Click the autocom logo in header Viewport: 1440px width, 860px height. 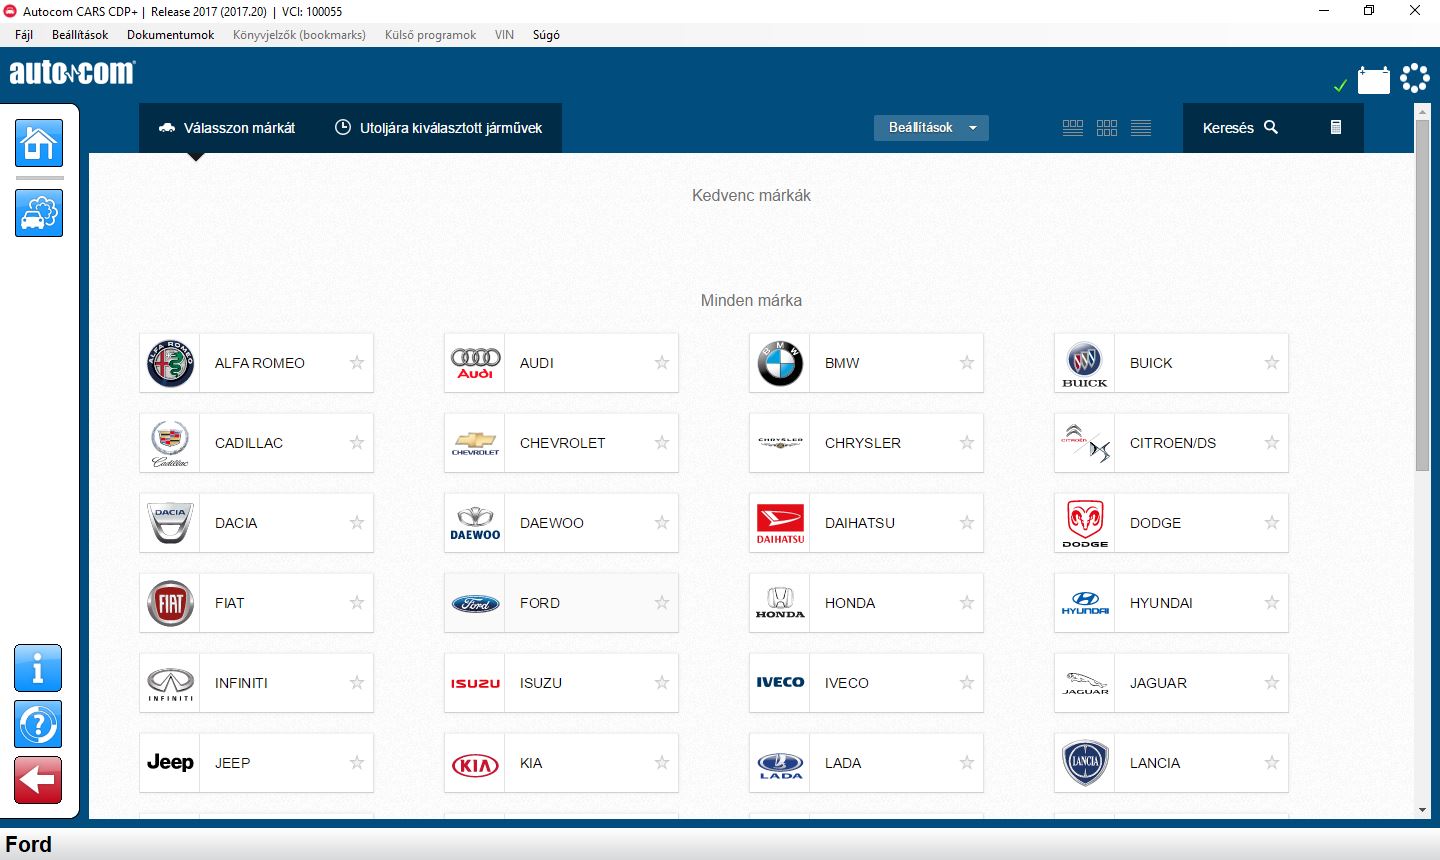point(72,73)
